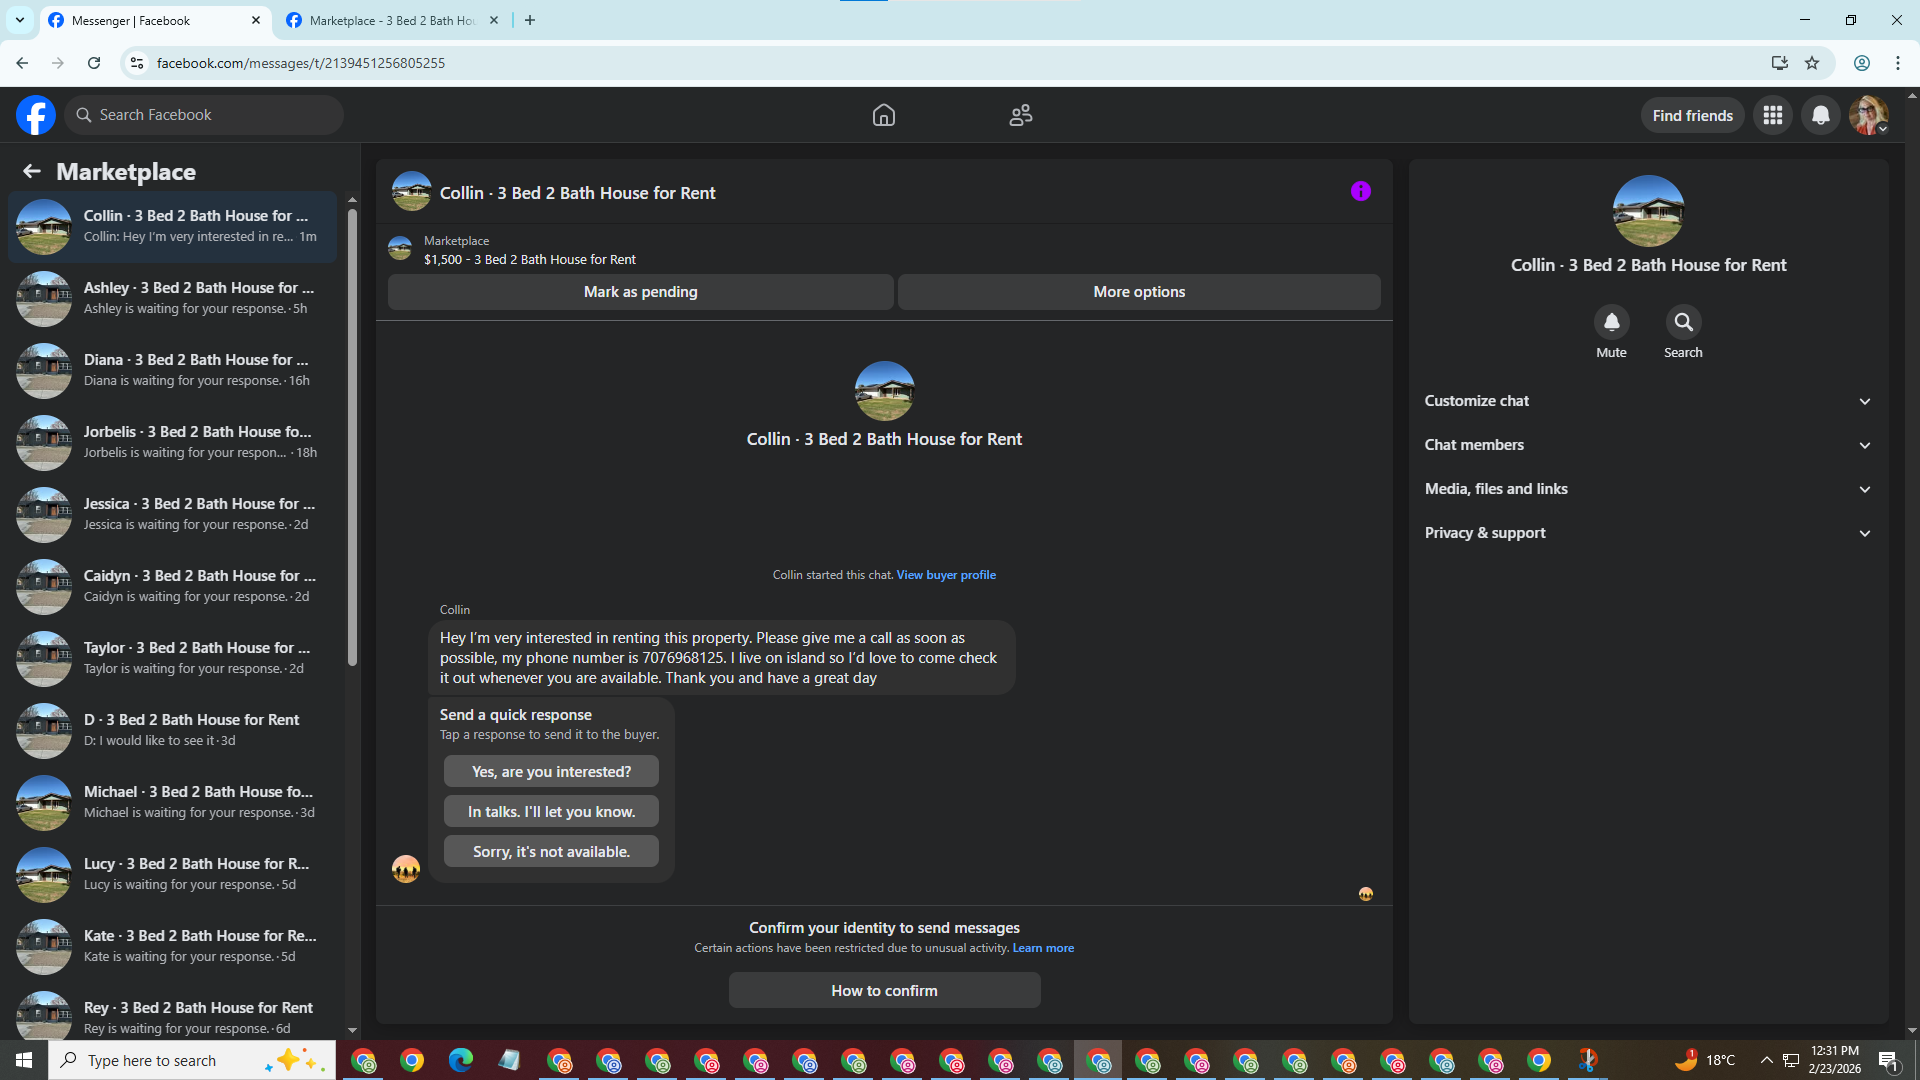The image size is (1920, 1080).
Task: Bookmark this page with star icon
Action: [x=1812, y=63]
